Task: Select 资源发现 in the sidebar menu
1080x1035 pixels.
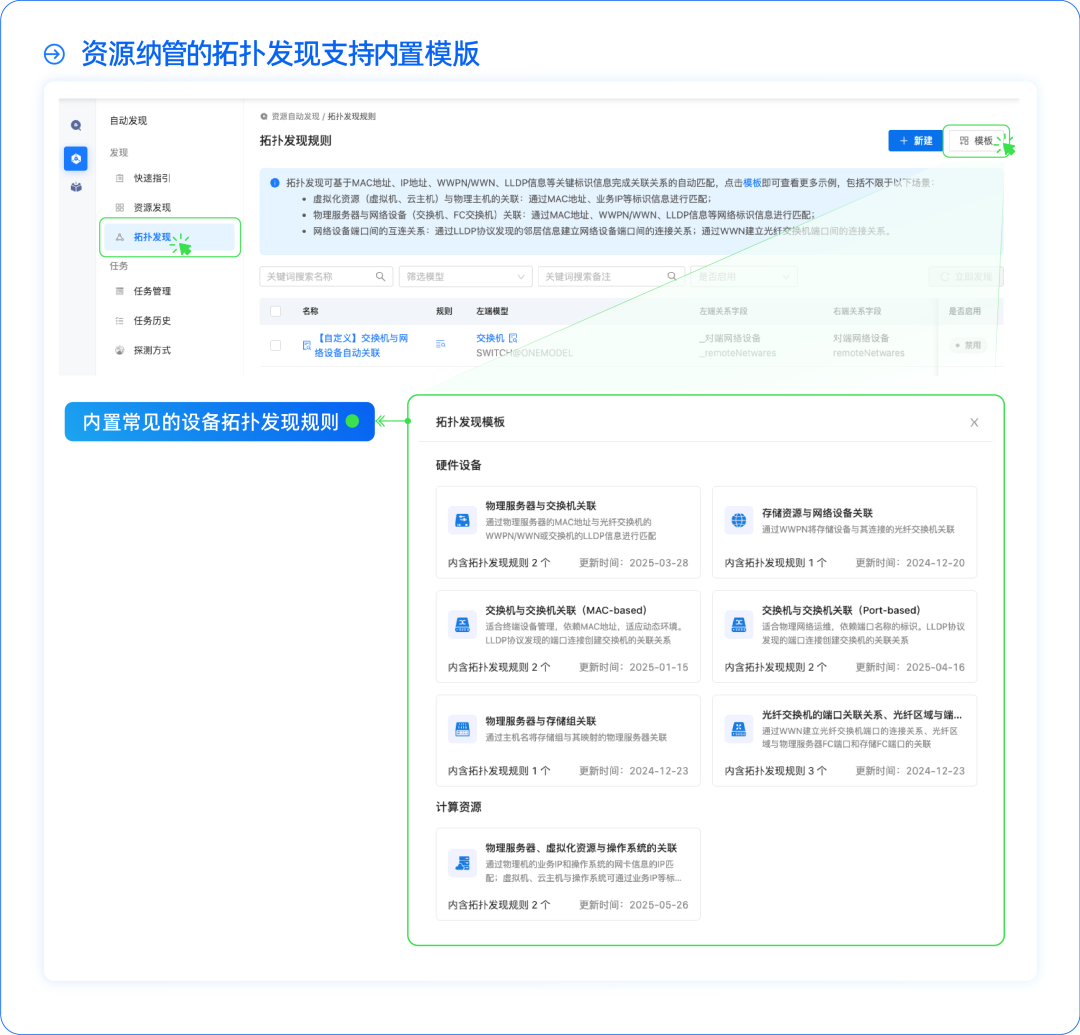Action: point(150,208)
